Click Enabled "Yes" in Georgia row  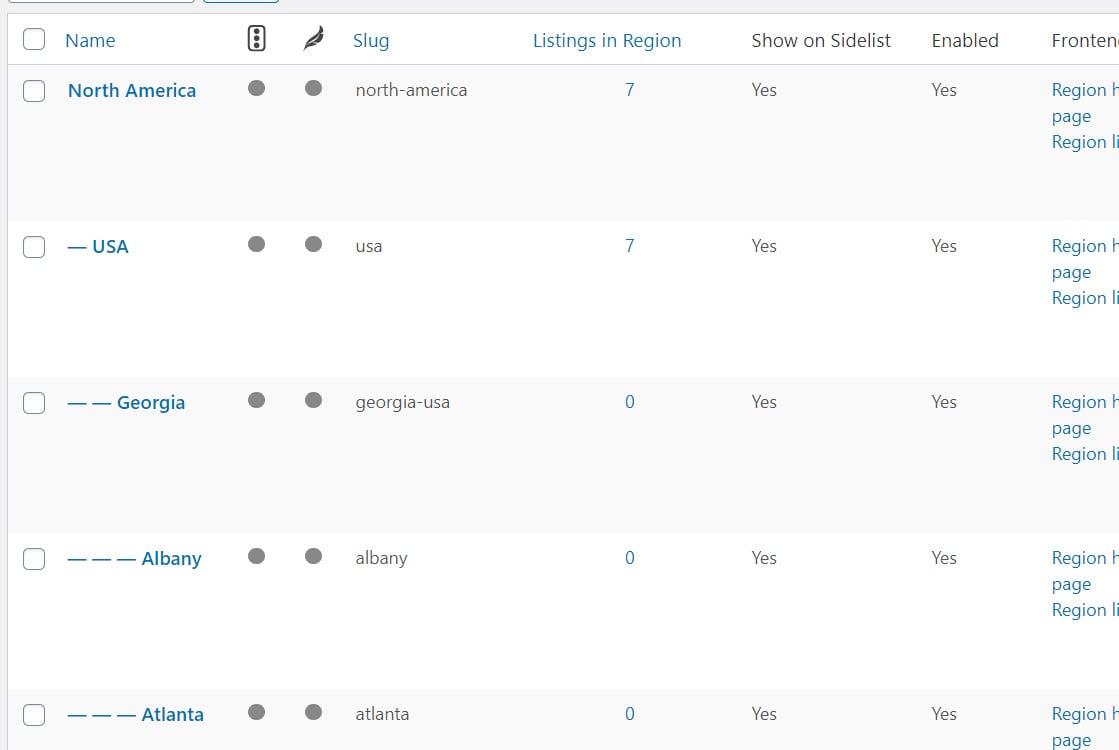[x=943, y=402]
